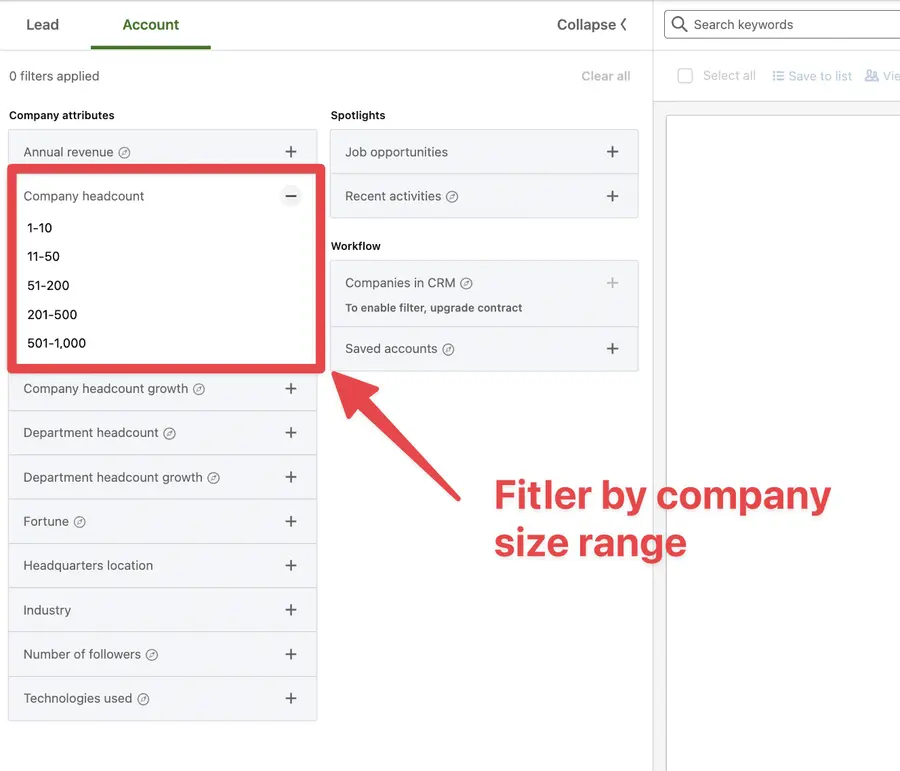This screenshot has width=900, height=771.
Task: Collapse the Company headcount filter
Action: [291, 196]
